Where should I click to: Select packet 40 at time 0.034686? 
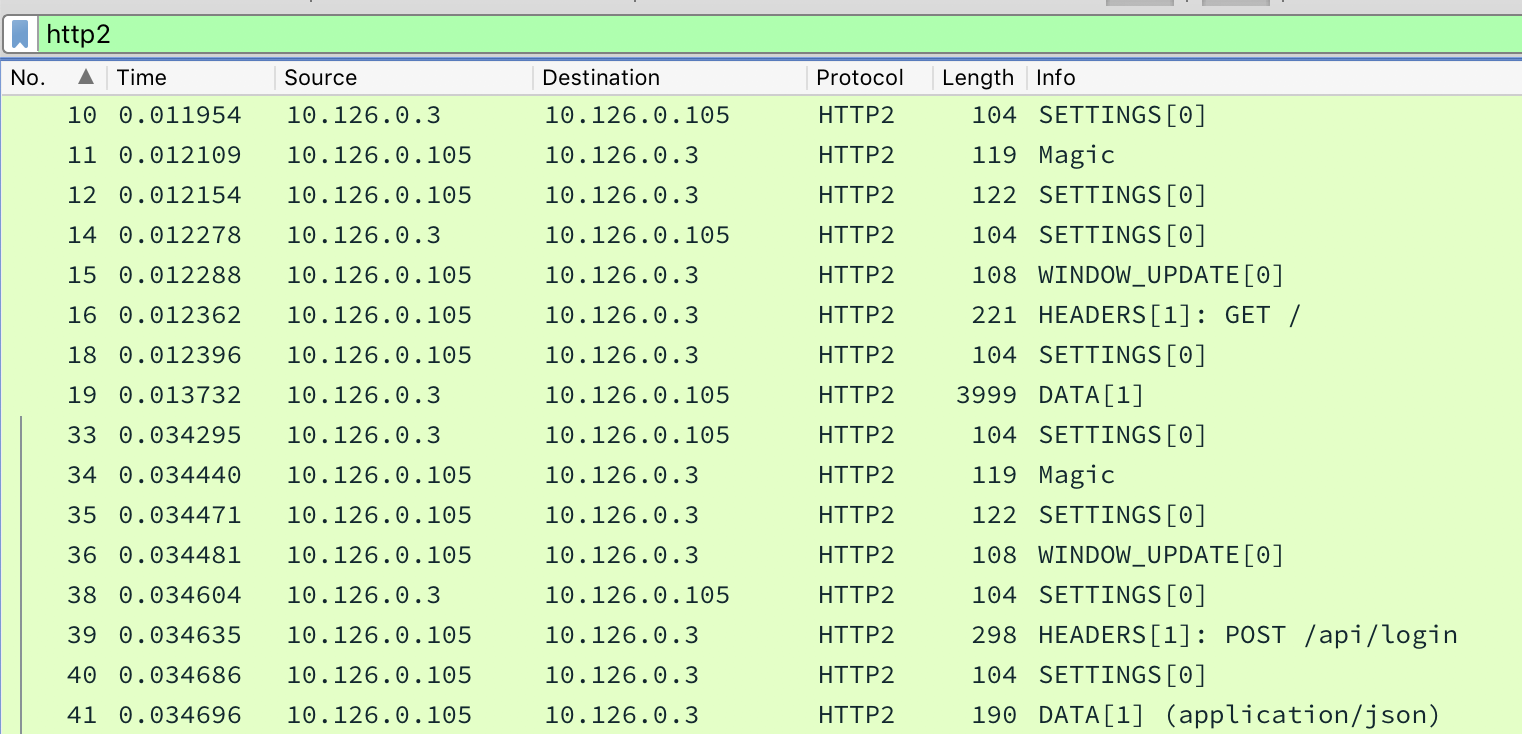tap(761, 675)
